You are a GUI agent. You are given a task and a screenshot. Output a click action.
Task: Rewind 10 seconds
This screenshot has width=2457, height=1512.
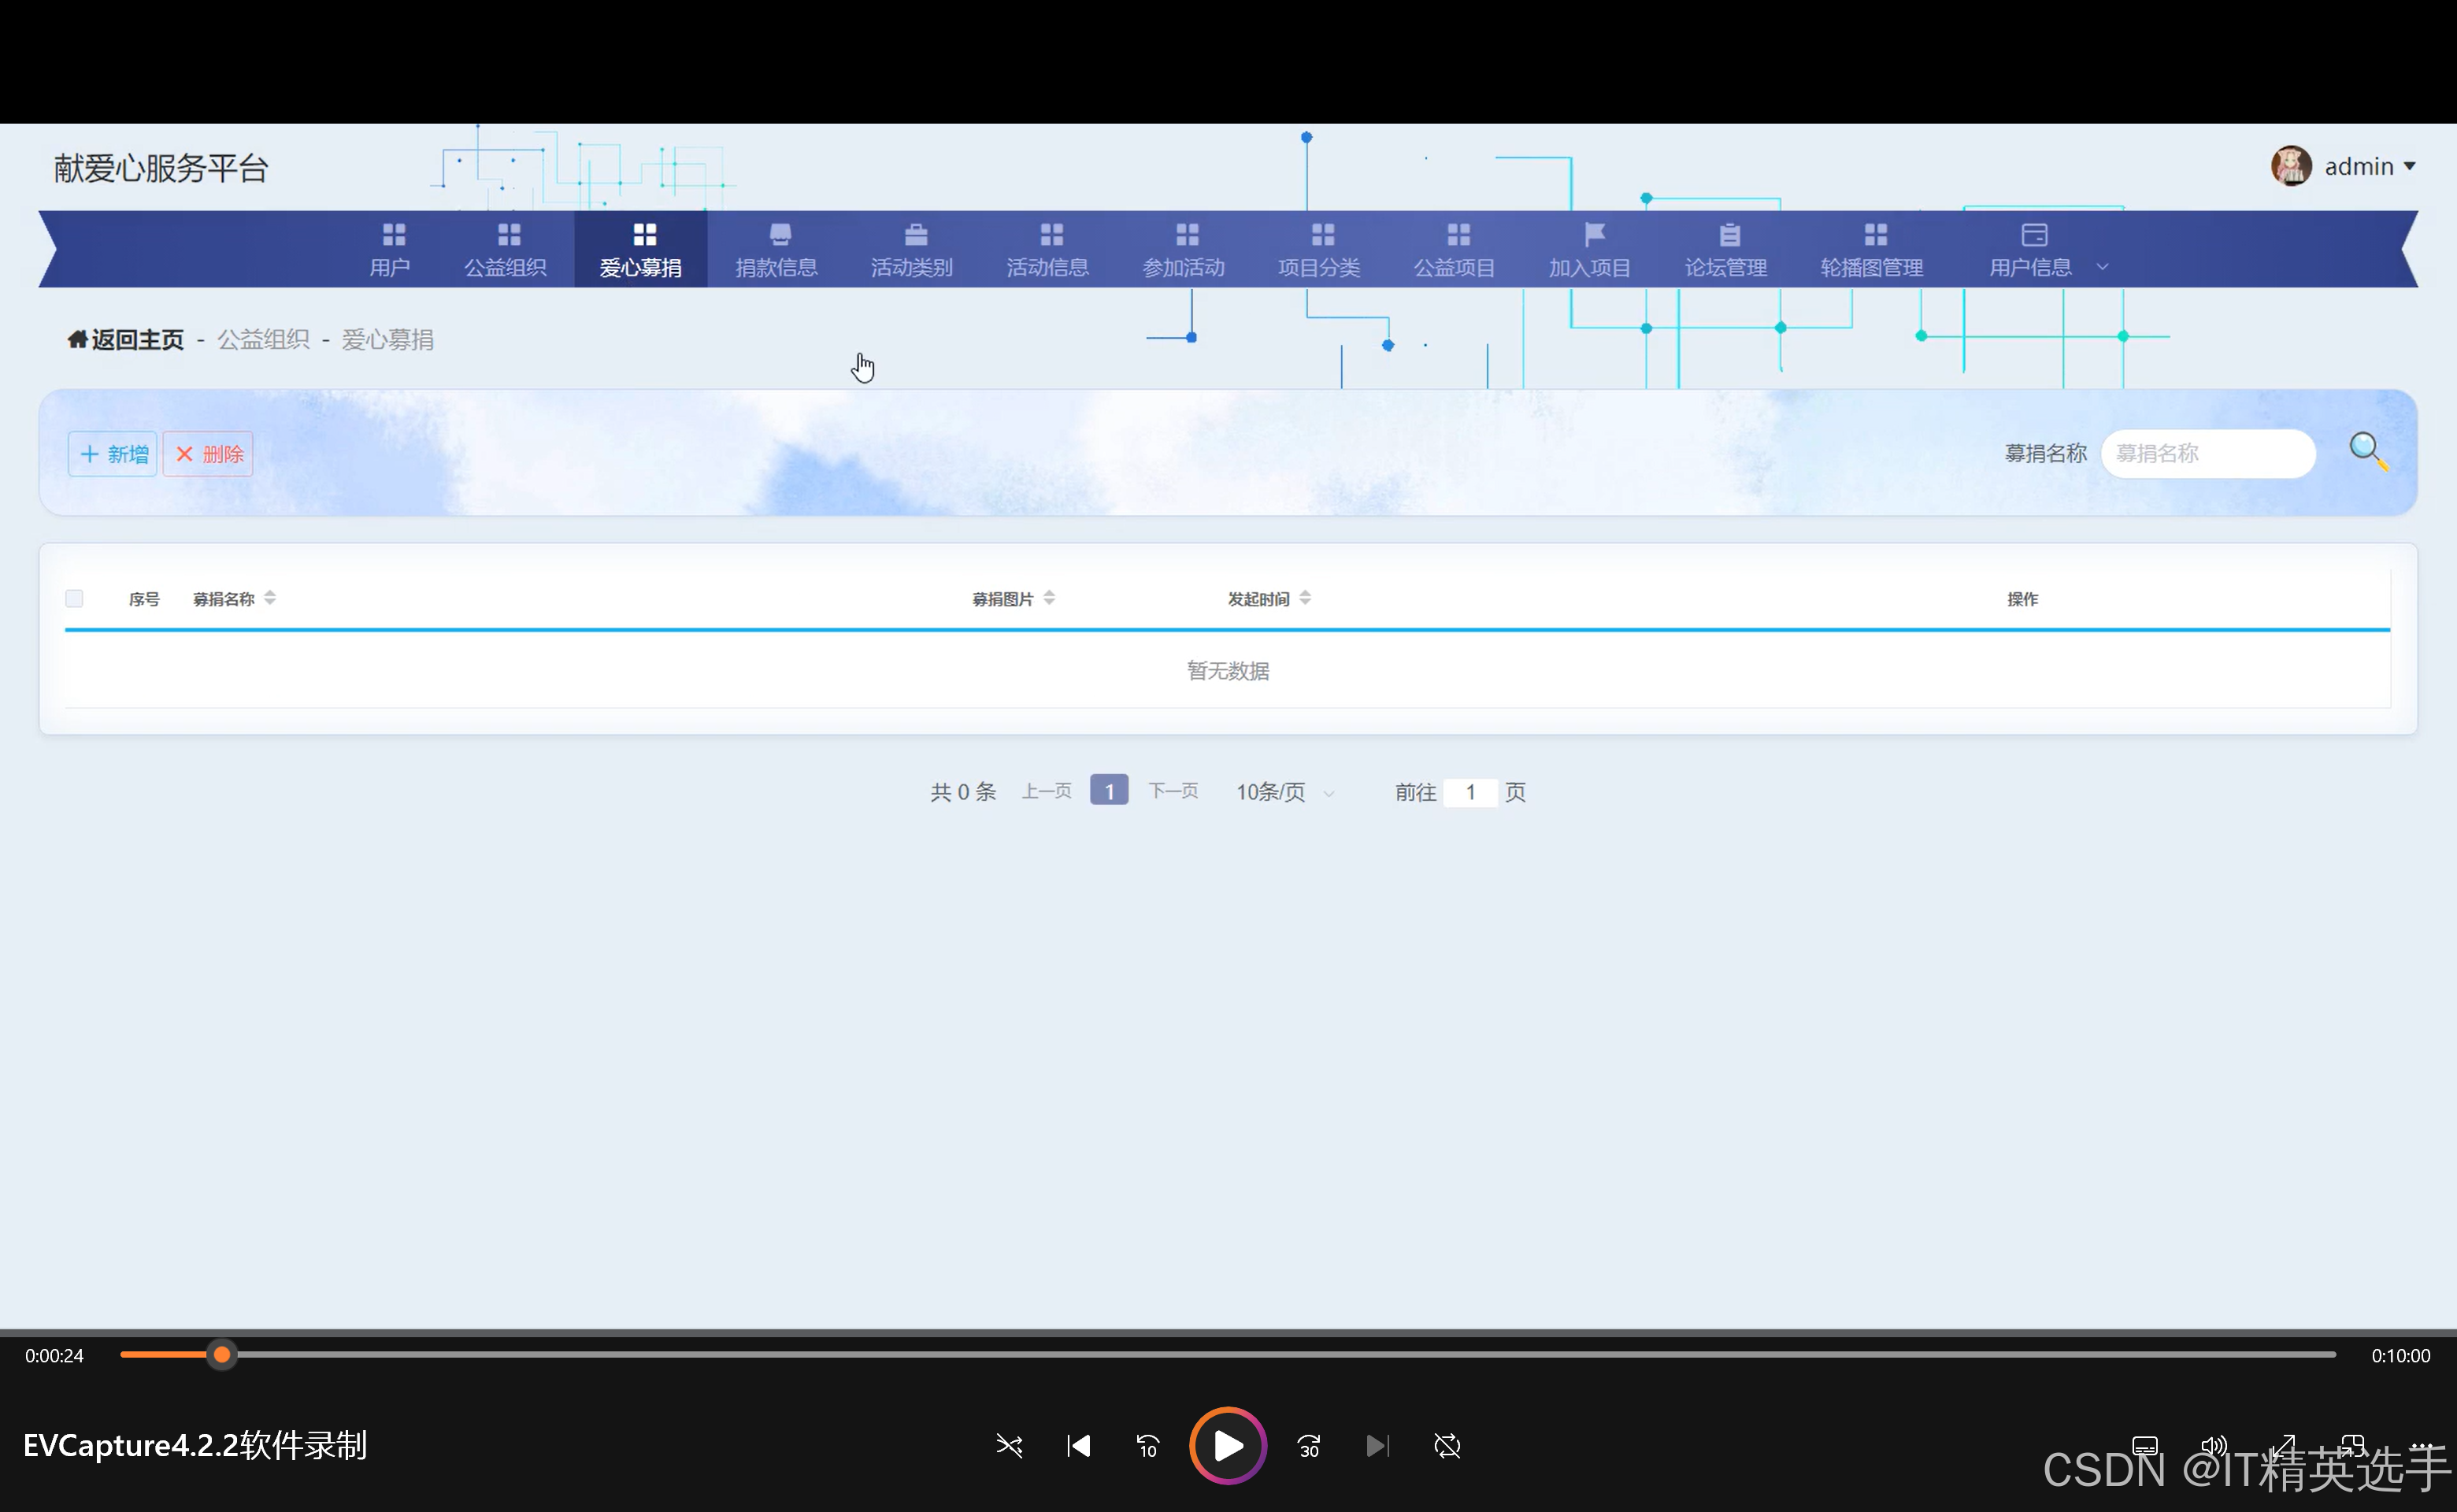click(1147, 1446)
